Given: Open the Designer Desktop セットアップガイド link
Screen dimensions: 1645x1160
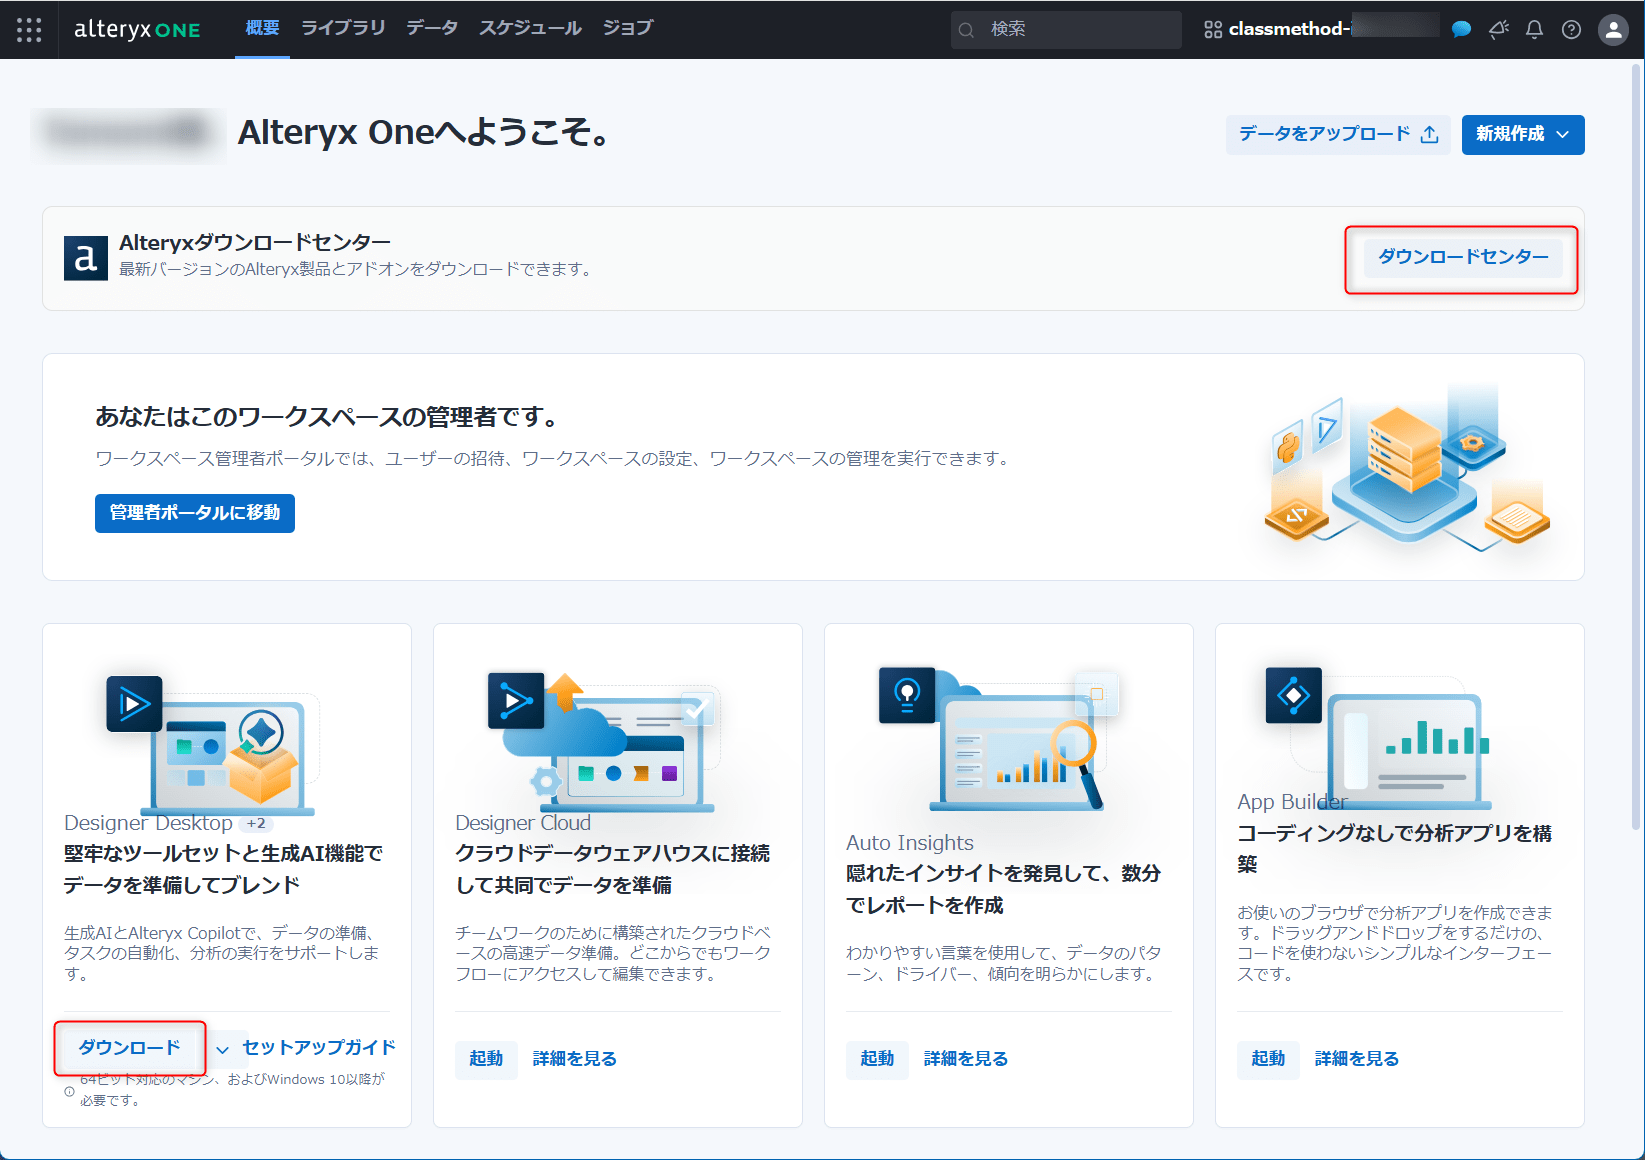Looking at the screenshot, I should [x=317, y=1048].
